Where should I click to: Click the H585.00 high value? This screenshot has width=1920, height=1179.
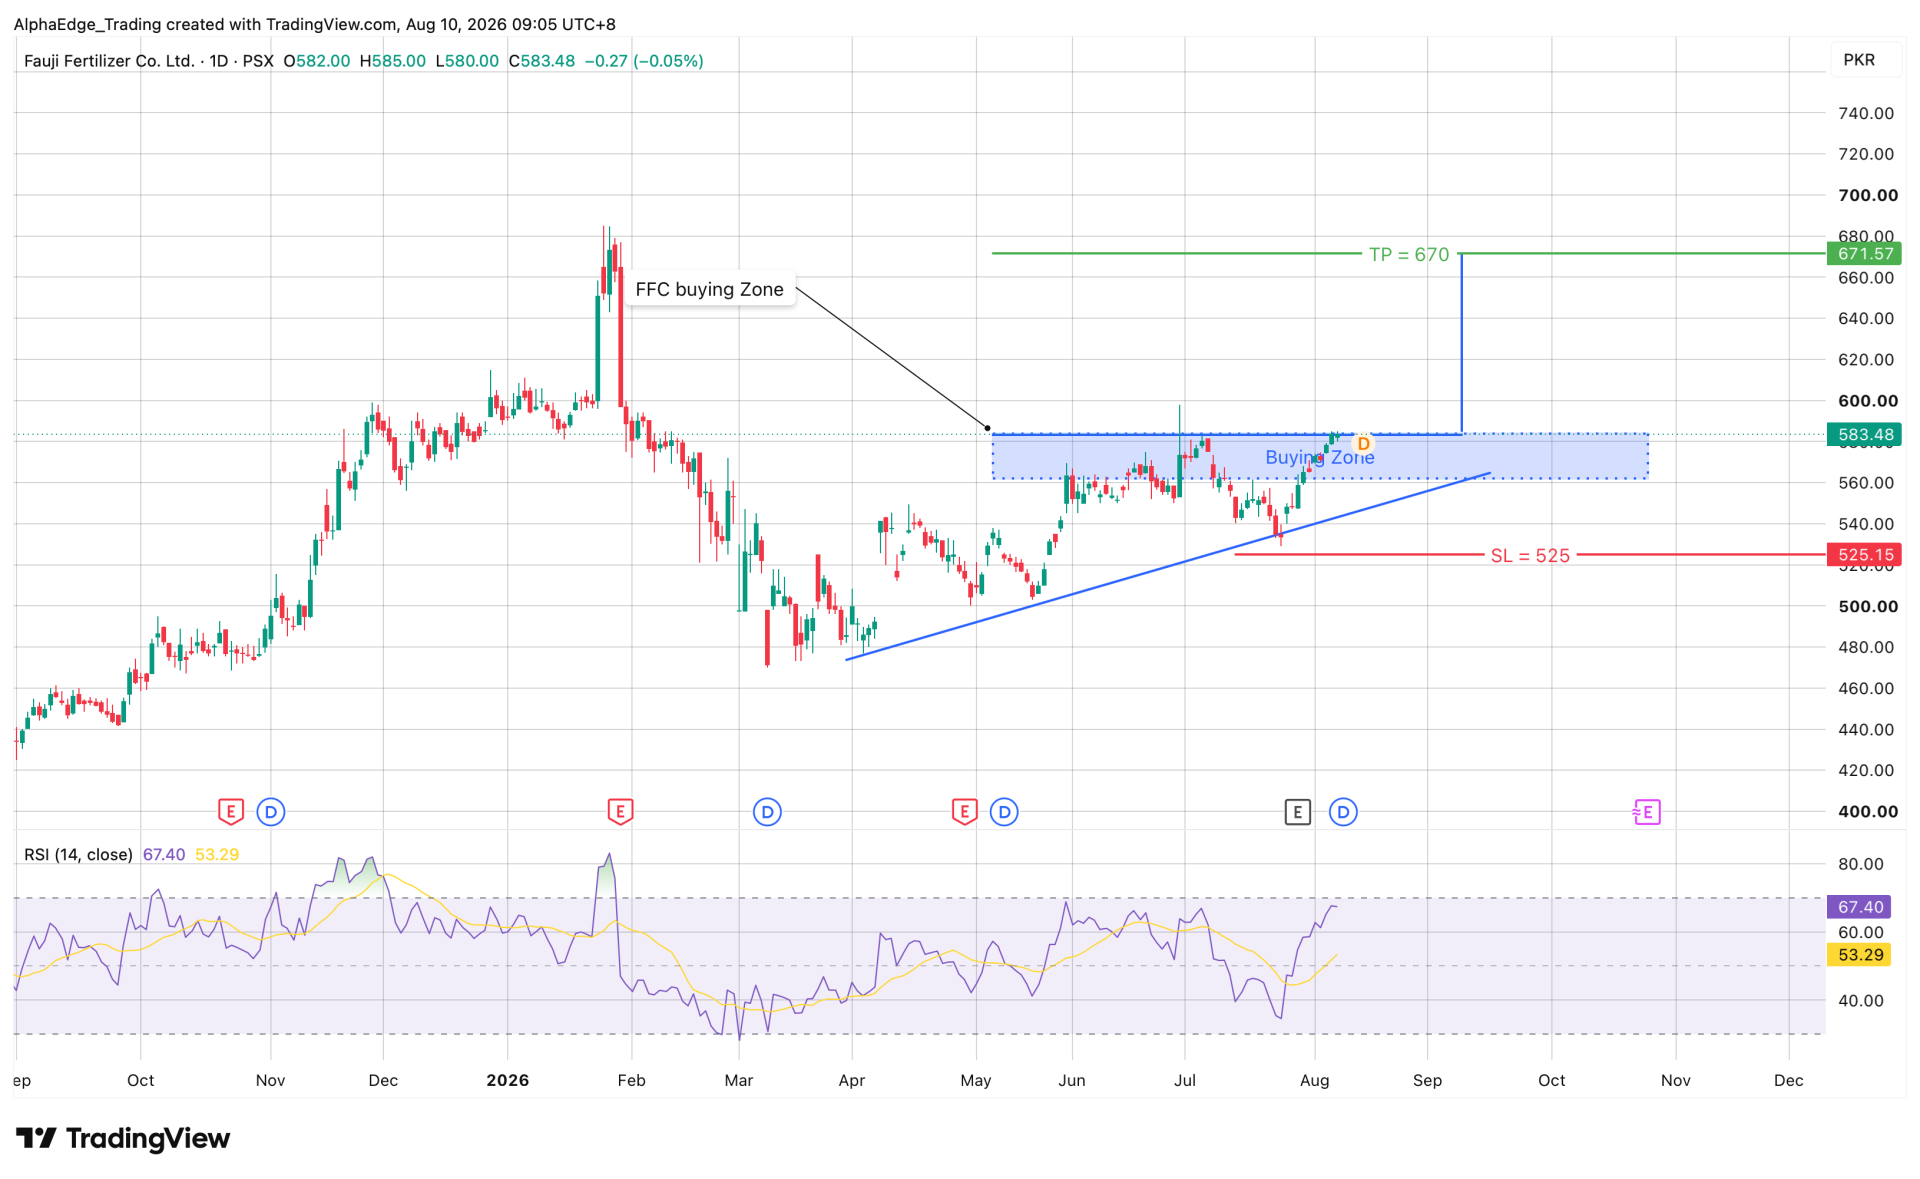392,61
